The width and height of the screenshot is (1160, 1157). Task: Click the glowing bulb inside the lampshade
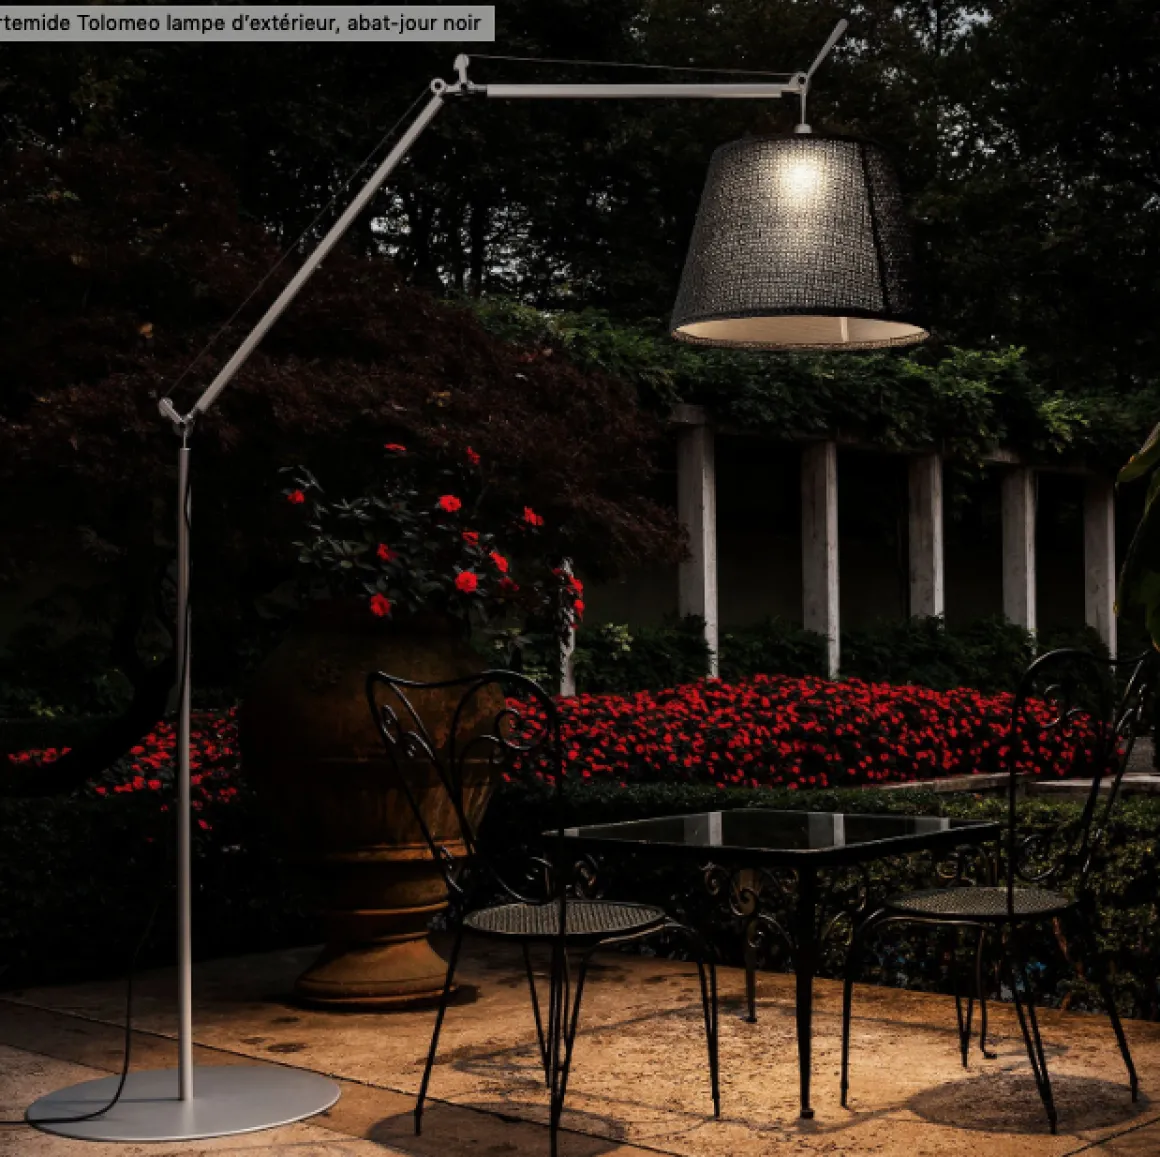point(801,178)
